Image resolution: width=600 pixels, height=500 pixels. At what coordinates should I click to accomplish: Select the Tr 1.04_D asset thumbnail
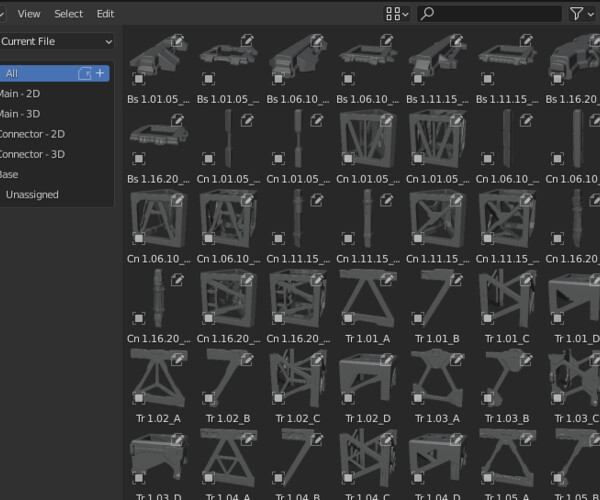point(437,458)
